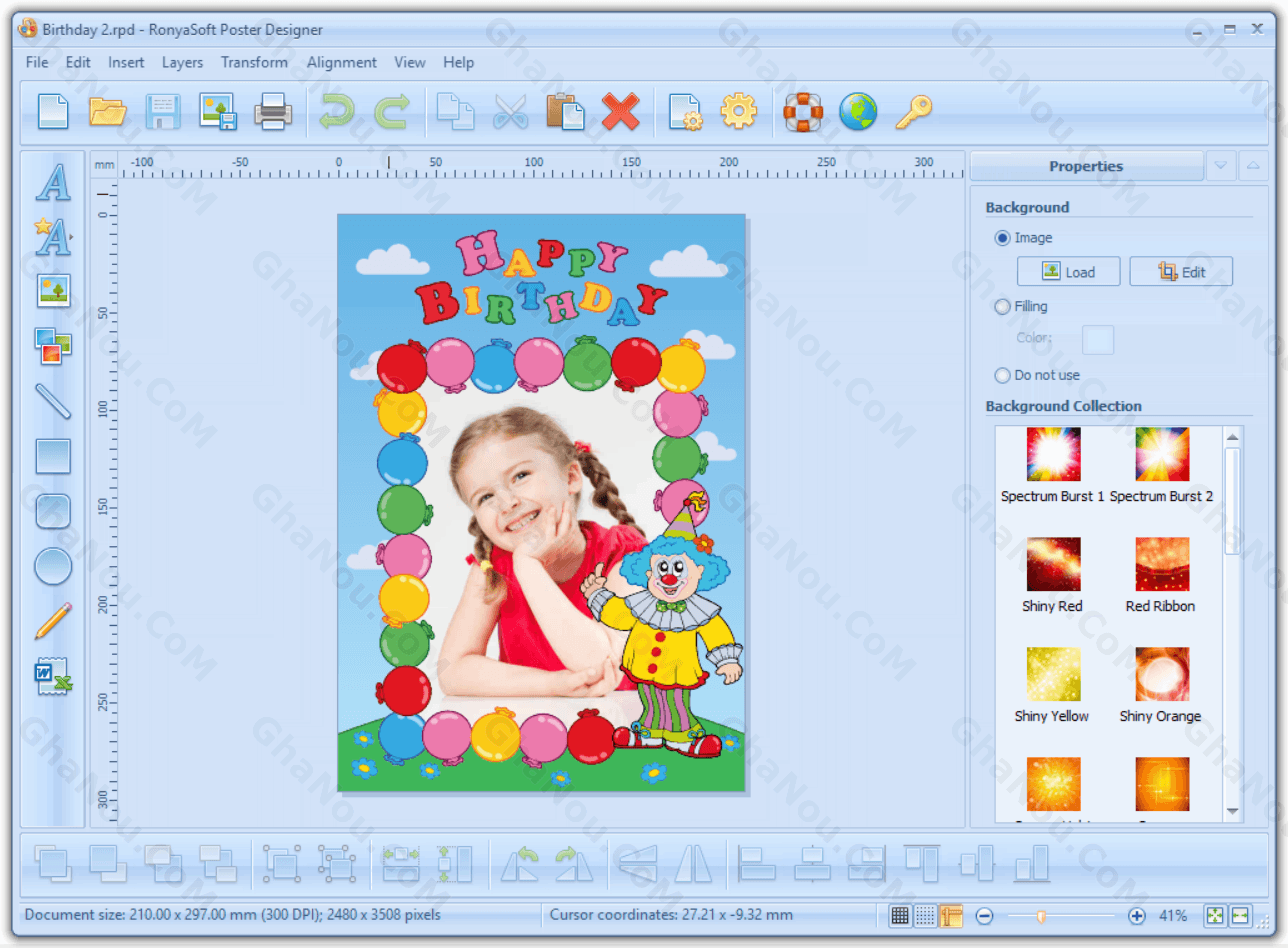Open the View menu

[410, 62]
